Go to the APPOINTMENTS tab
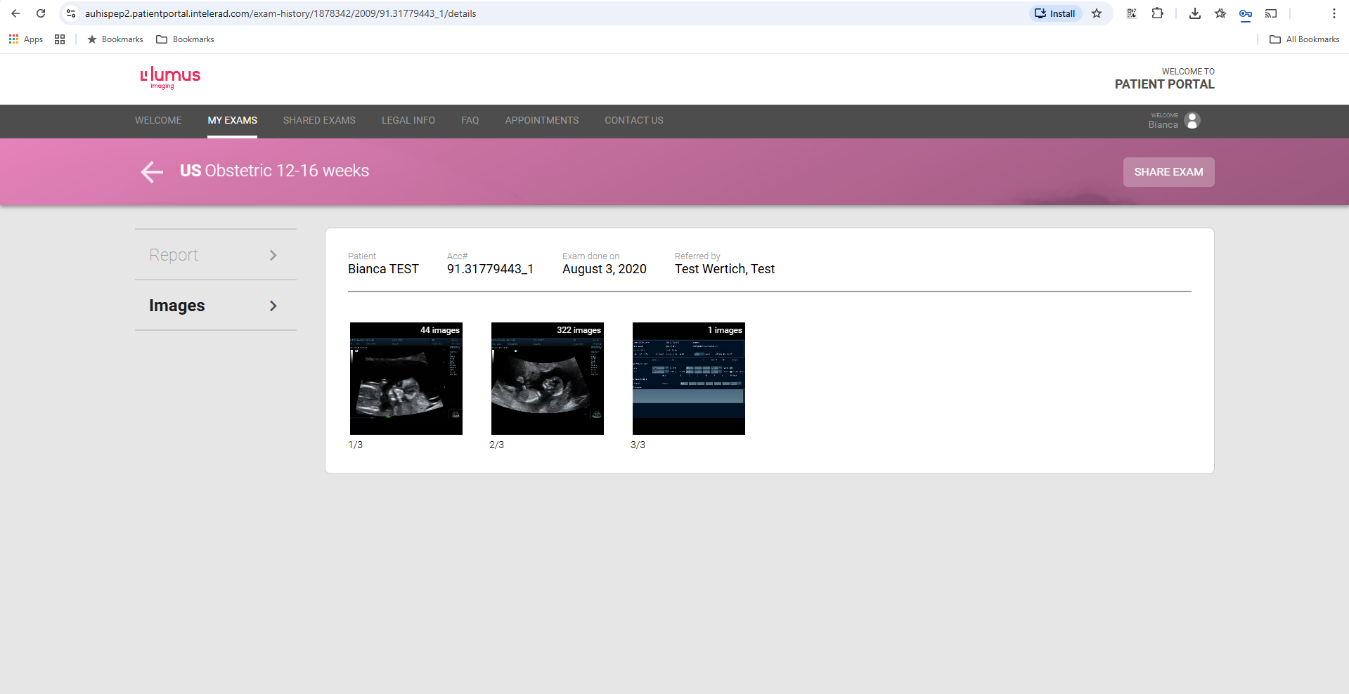 coord(542,120)
